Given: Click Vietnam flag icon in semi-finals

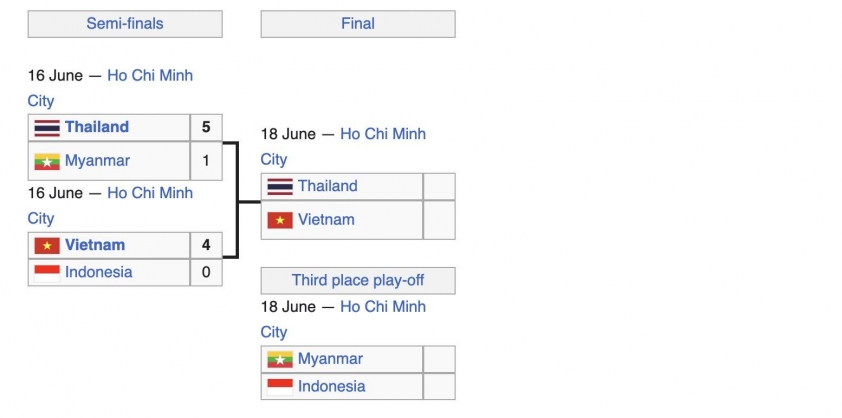Looking at the screenshot, I should click(47, 246).
